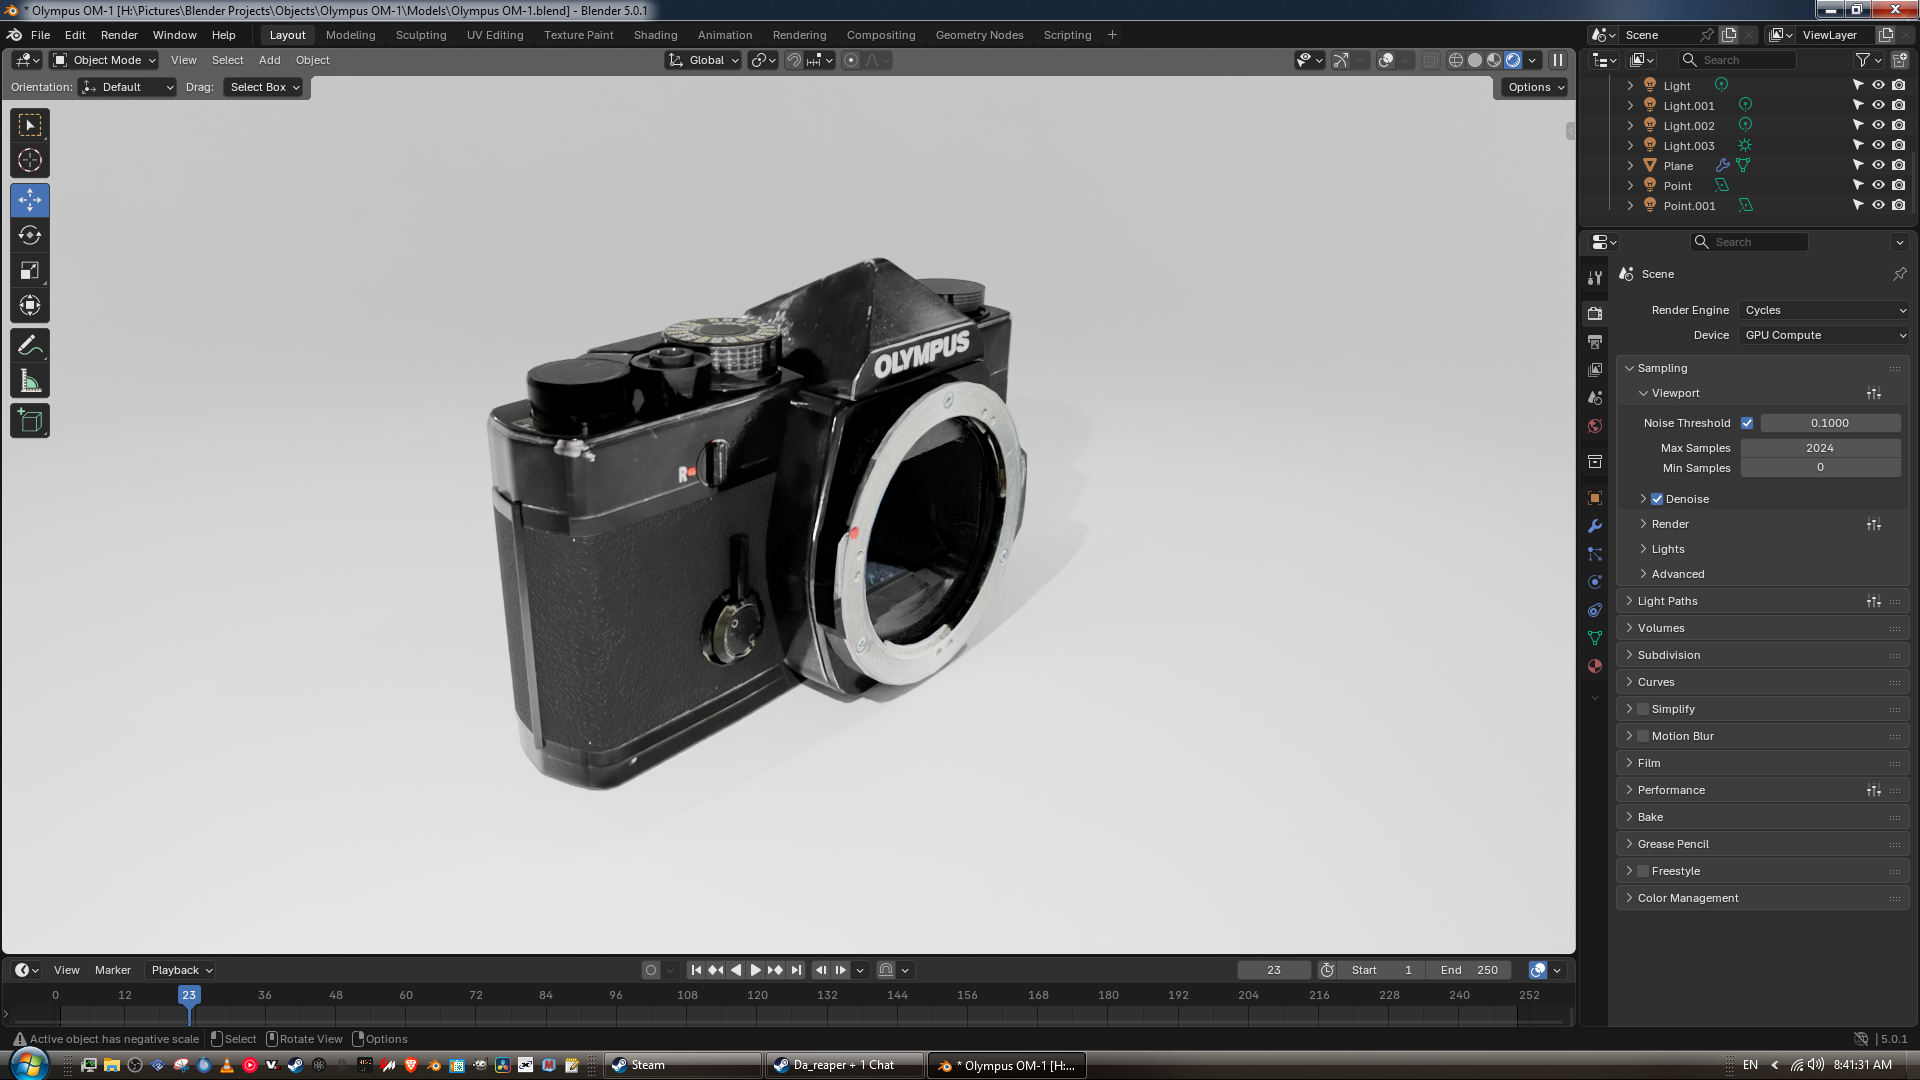
Task: Hide the Plane object in the viewport
Action: coord(1878,166)
